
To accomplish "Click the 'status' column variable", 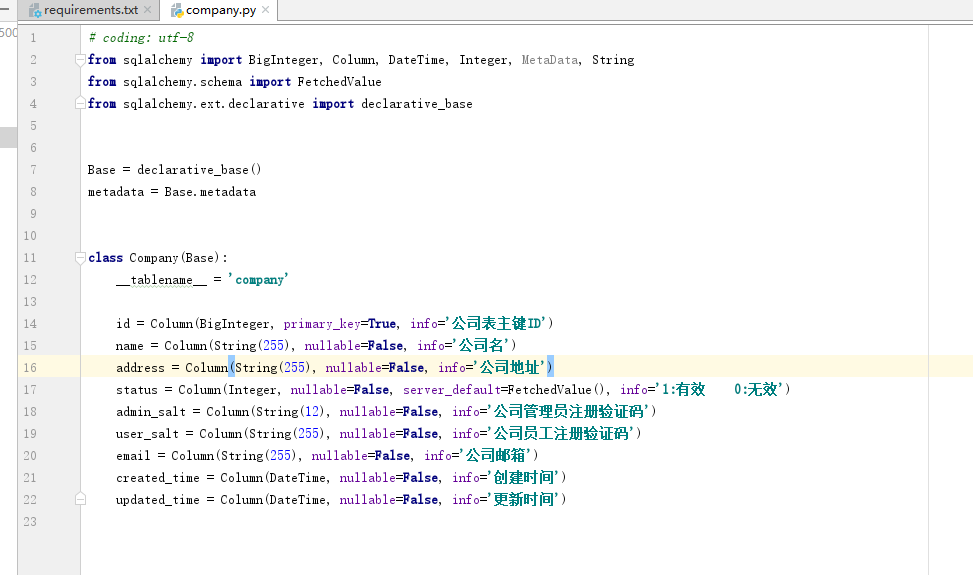I will point(137,390).
